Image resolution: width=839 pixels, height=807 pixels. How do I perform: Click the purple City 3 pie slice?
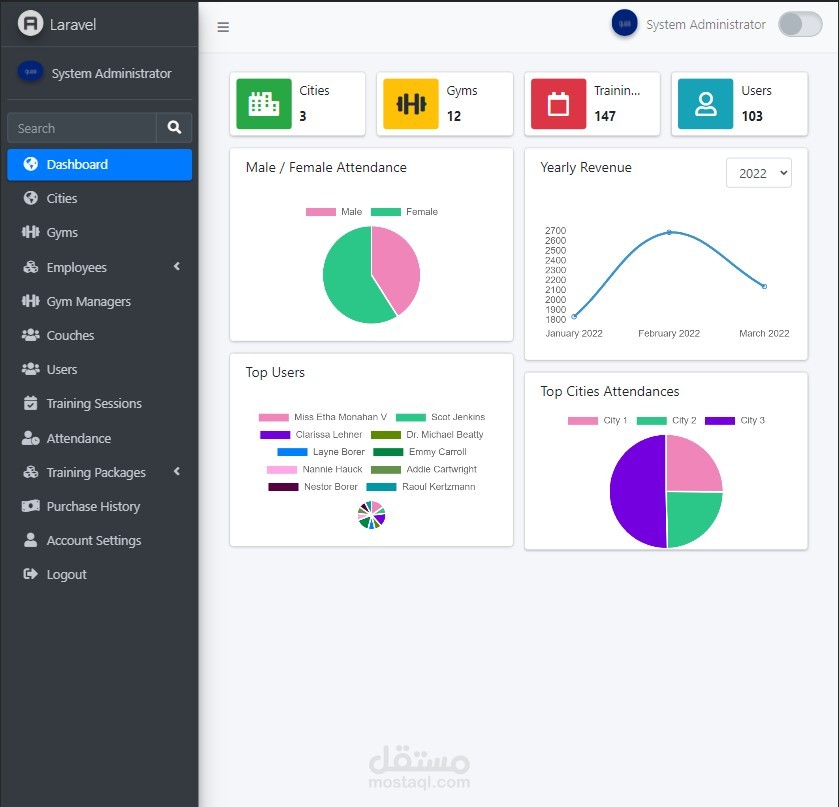[638, 491]
